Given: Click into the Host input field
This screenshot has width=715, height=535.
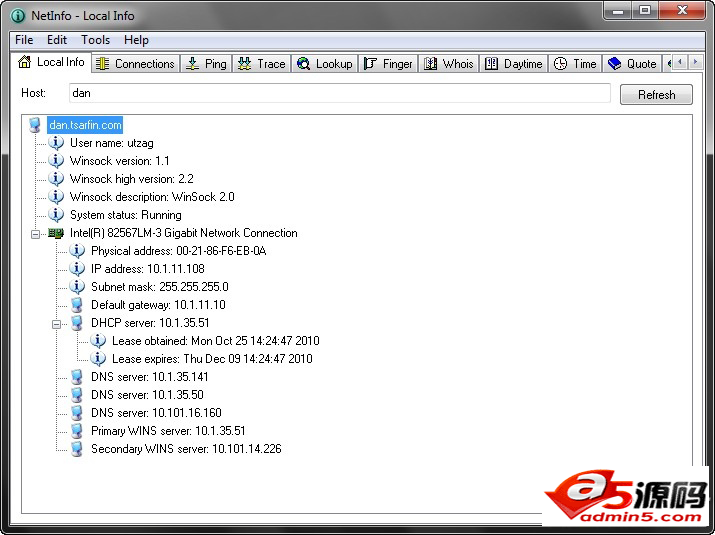Looking at the screenshot, I should pyautogui.click(x=340, y=93).
